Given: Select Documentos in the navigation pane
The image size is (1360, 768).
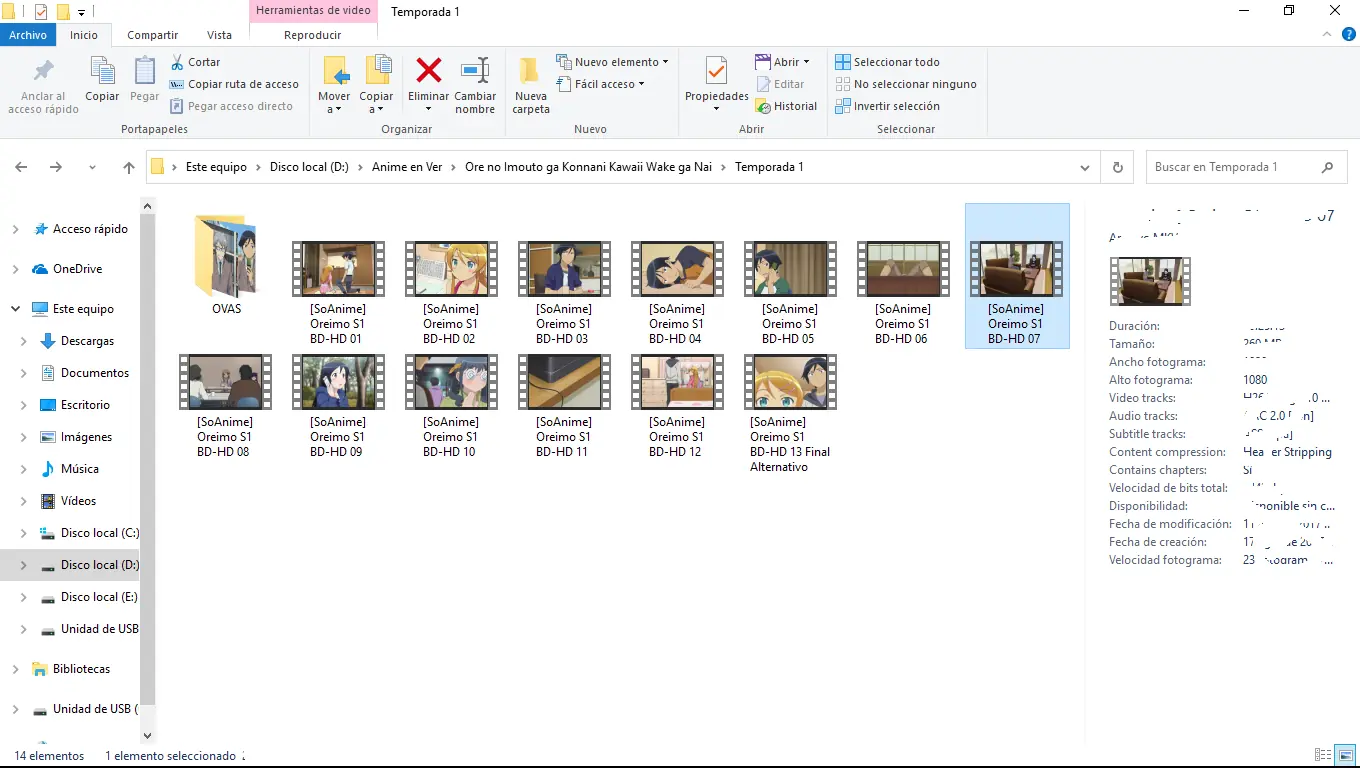Looking at the screenshot, I should click(94, 373).
